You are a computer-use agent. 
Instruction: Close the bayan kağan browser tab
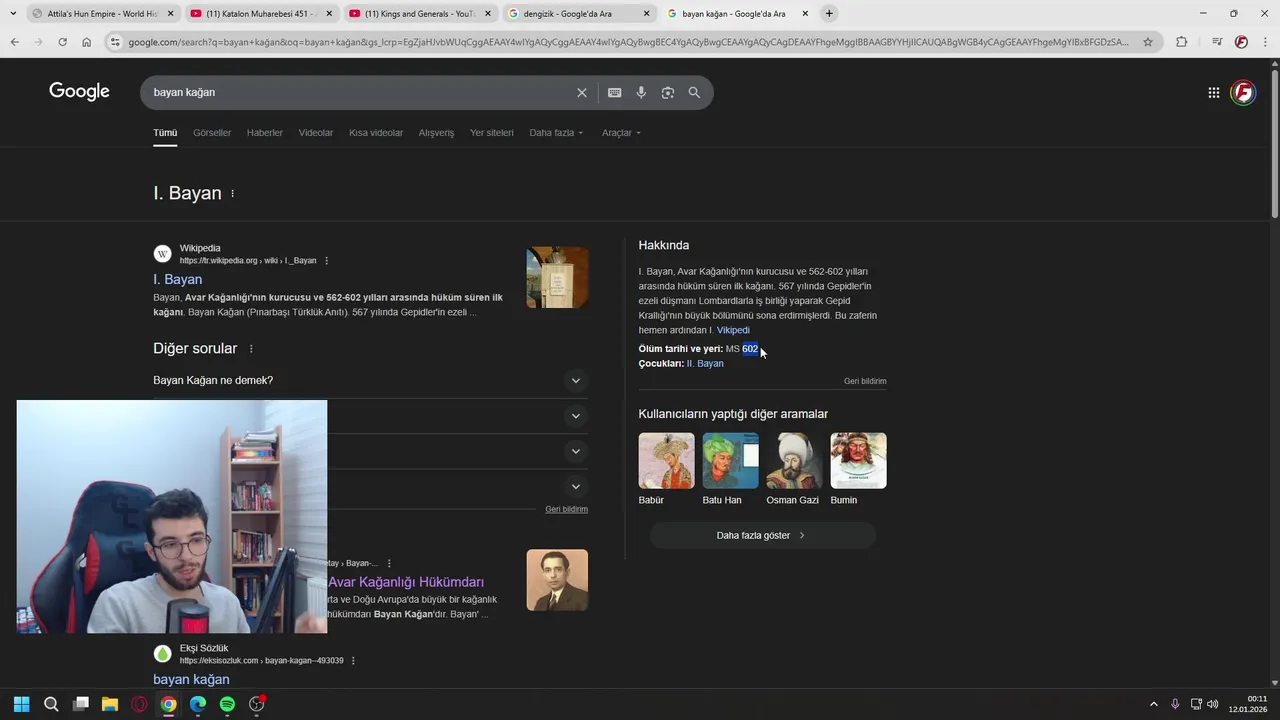805,14
